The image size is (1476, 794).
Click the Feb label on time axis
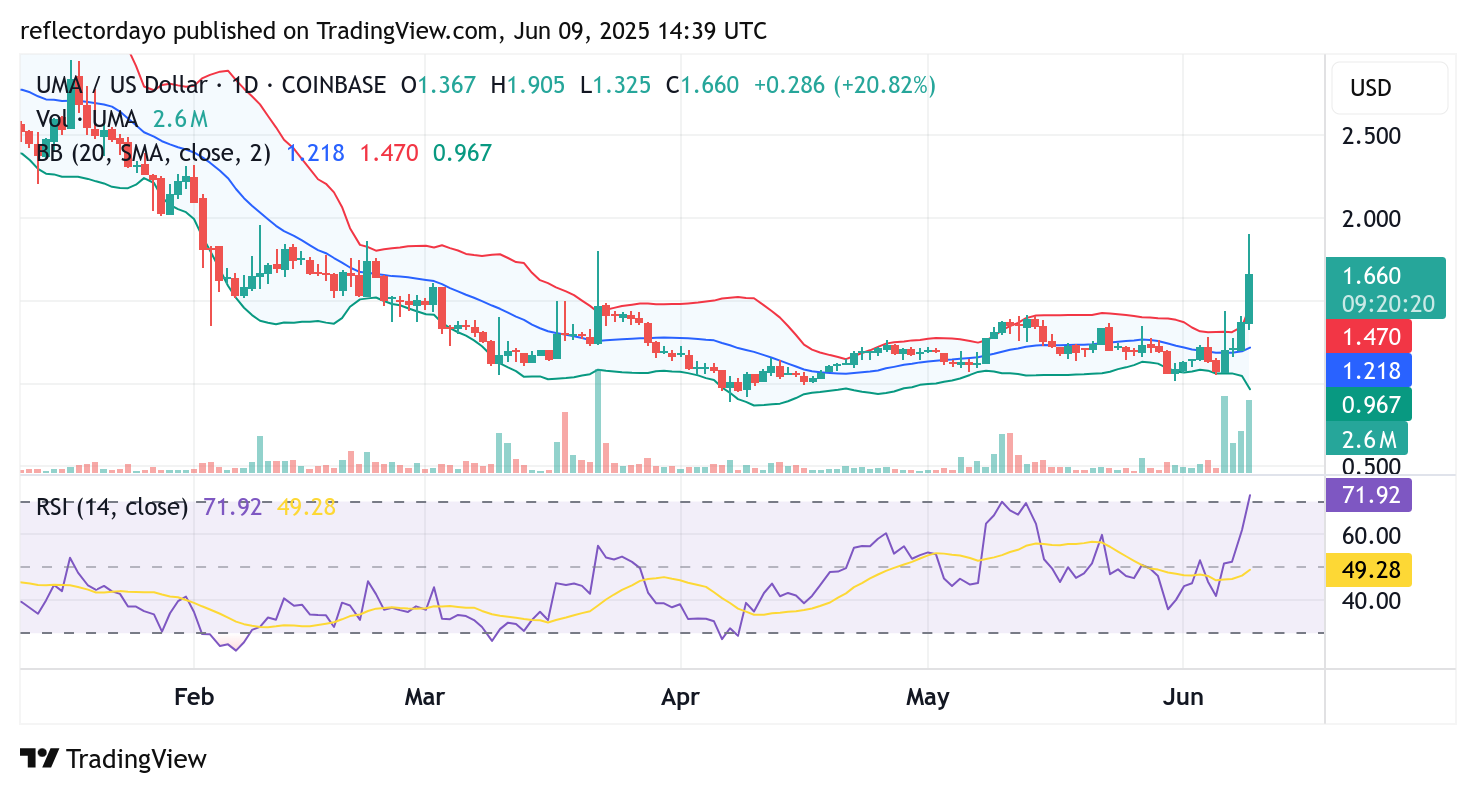point(194,697)
